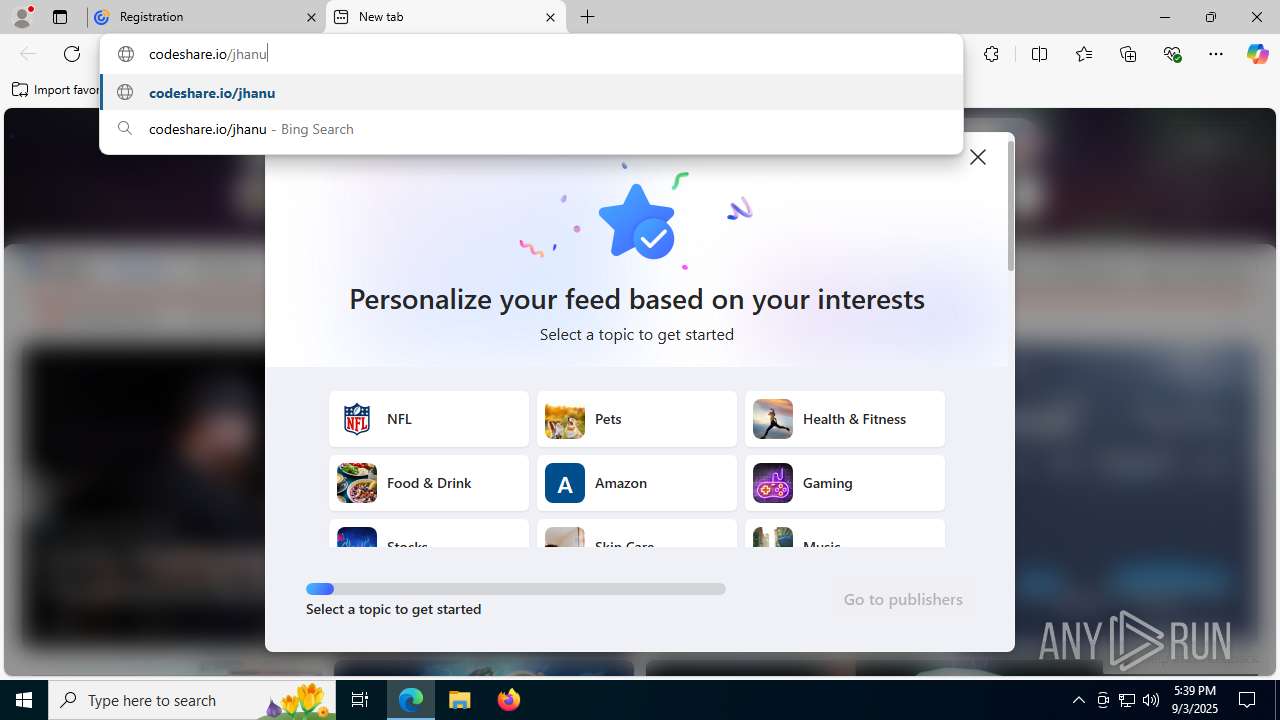Open the tab actions menu icon
1280x720 pixels.
[60, 17]
